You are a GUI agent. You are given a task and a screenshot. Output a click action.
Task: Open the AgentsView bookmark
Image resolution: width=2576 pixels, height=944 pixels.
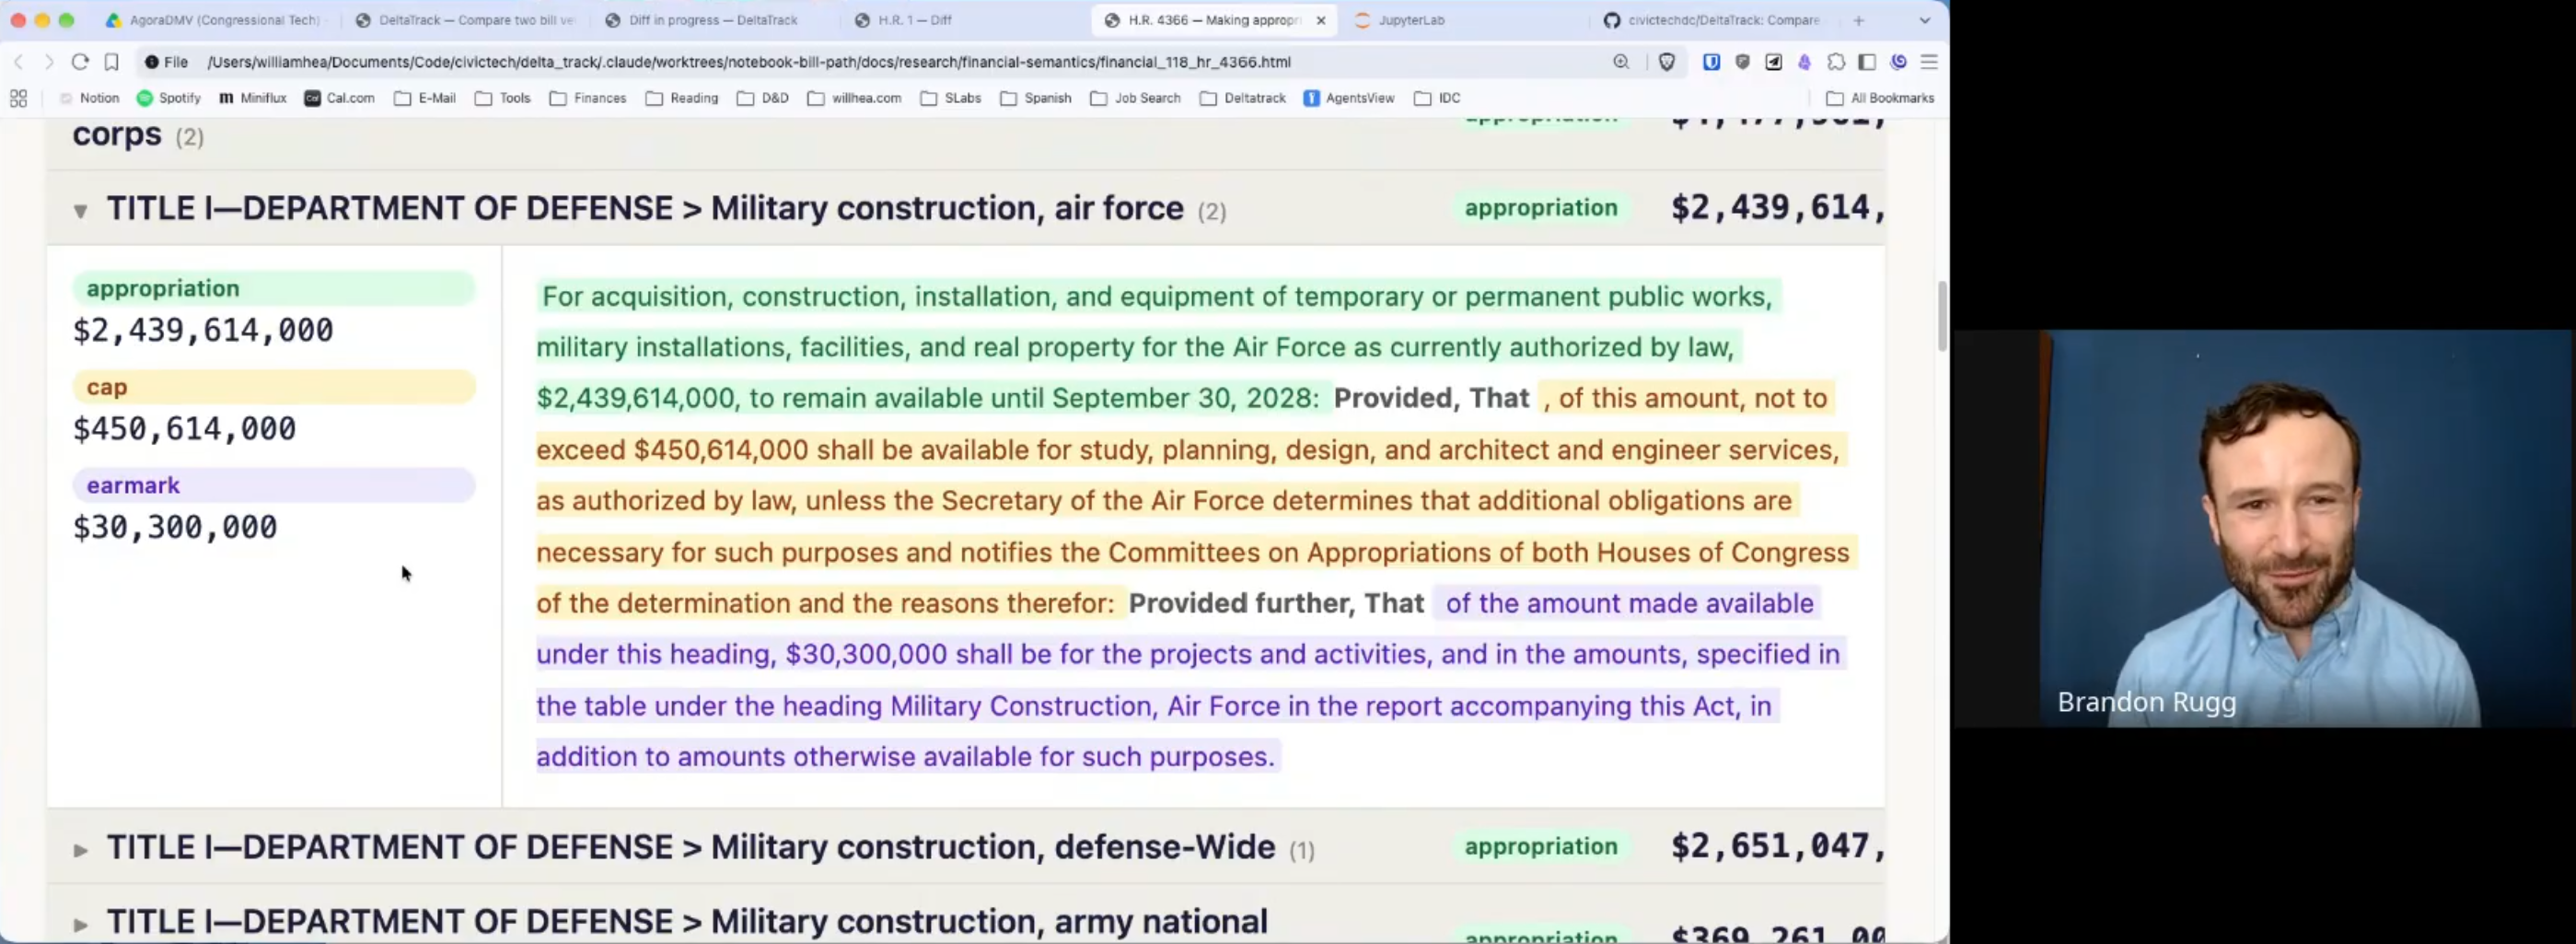point(1349,98)
